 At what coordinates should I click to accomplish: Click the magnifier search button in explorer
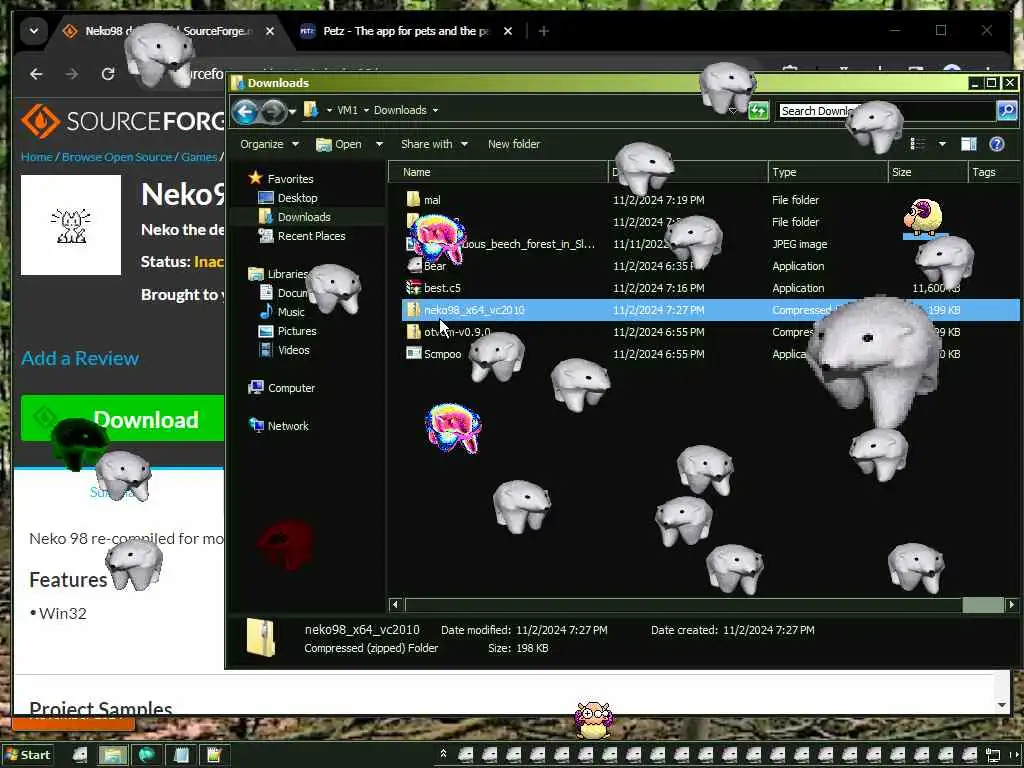coord(1007,110)
